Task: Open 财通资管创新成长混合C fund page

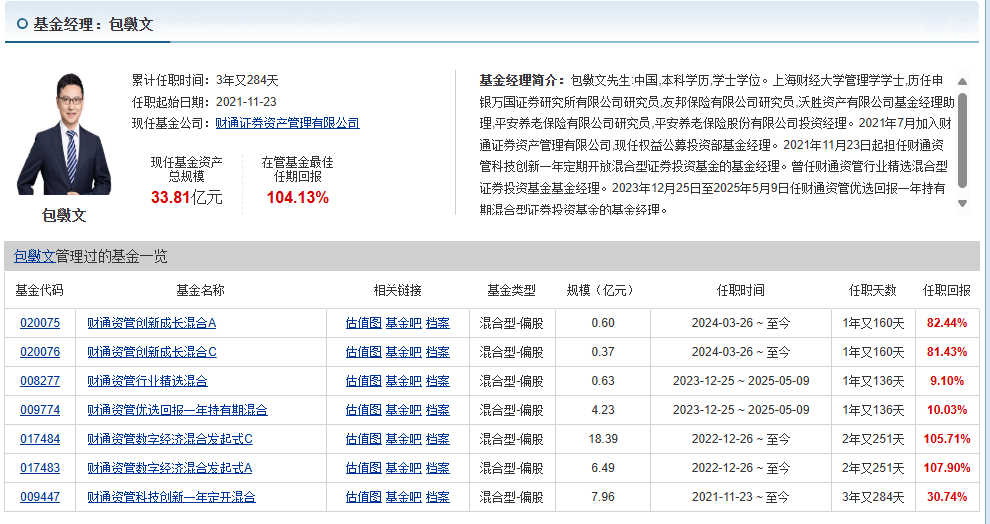Action: [x=152, y=352]
